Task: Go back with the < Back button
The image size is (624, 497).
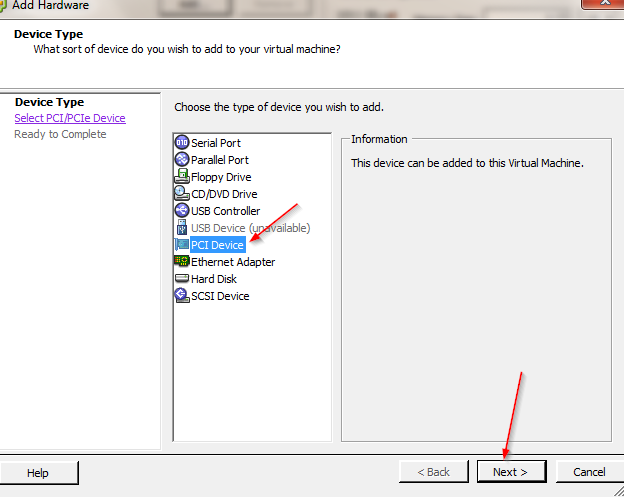Action: coord(433,472)
